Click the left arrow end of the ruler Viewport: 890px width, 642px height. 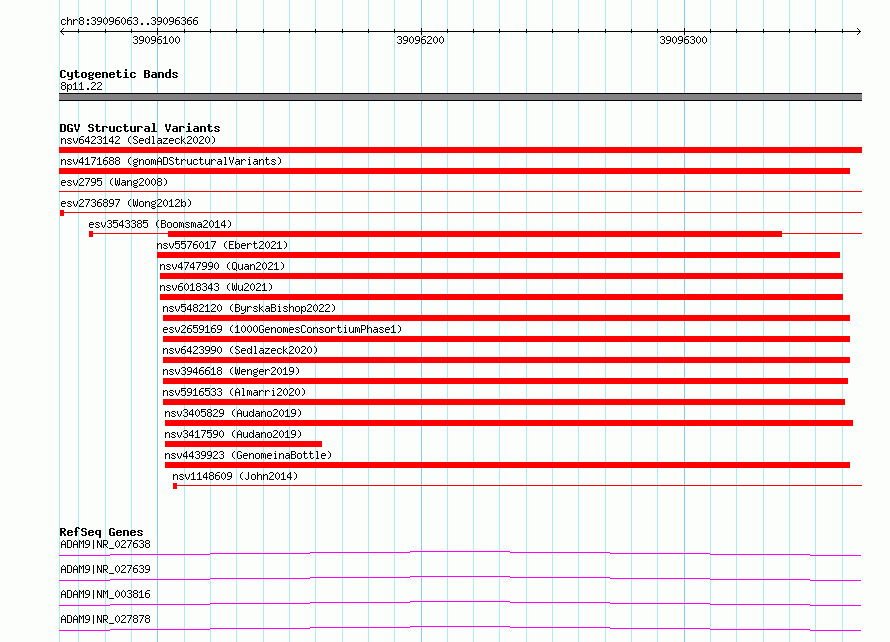click(62, 31)
